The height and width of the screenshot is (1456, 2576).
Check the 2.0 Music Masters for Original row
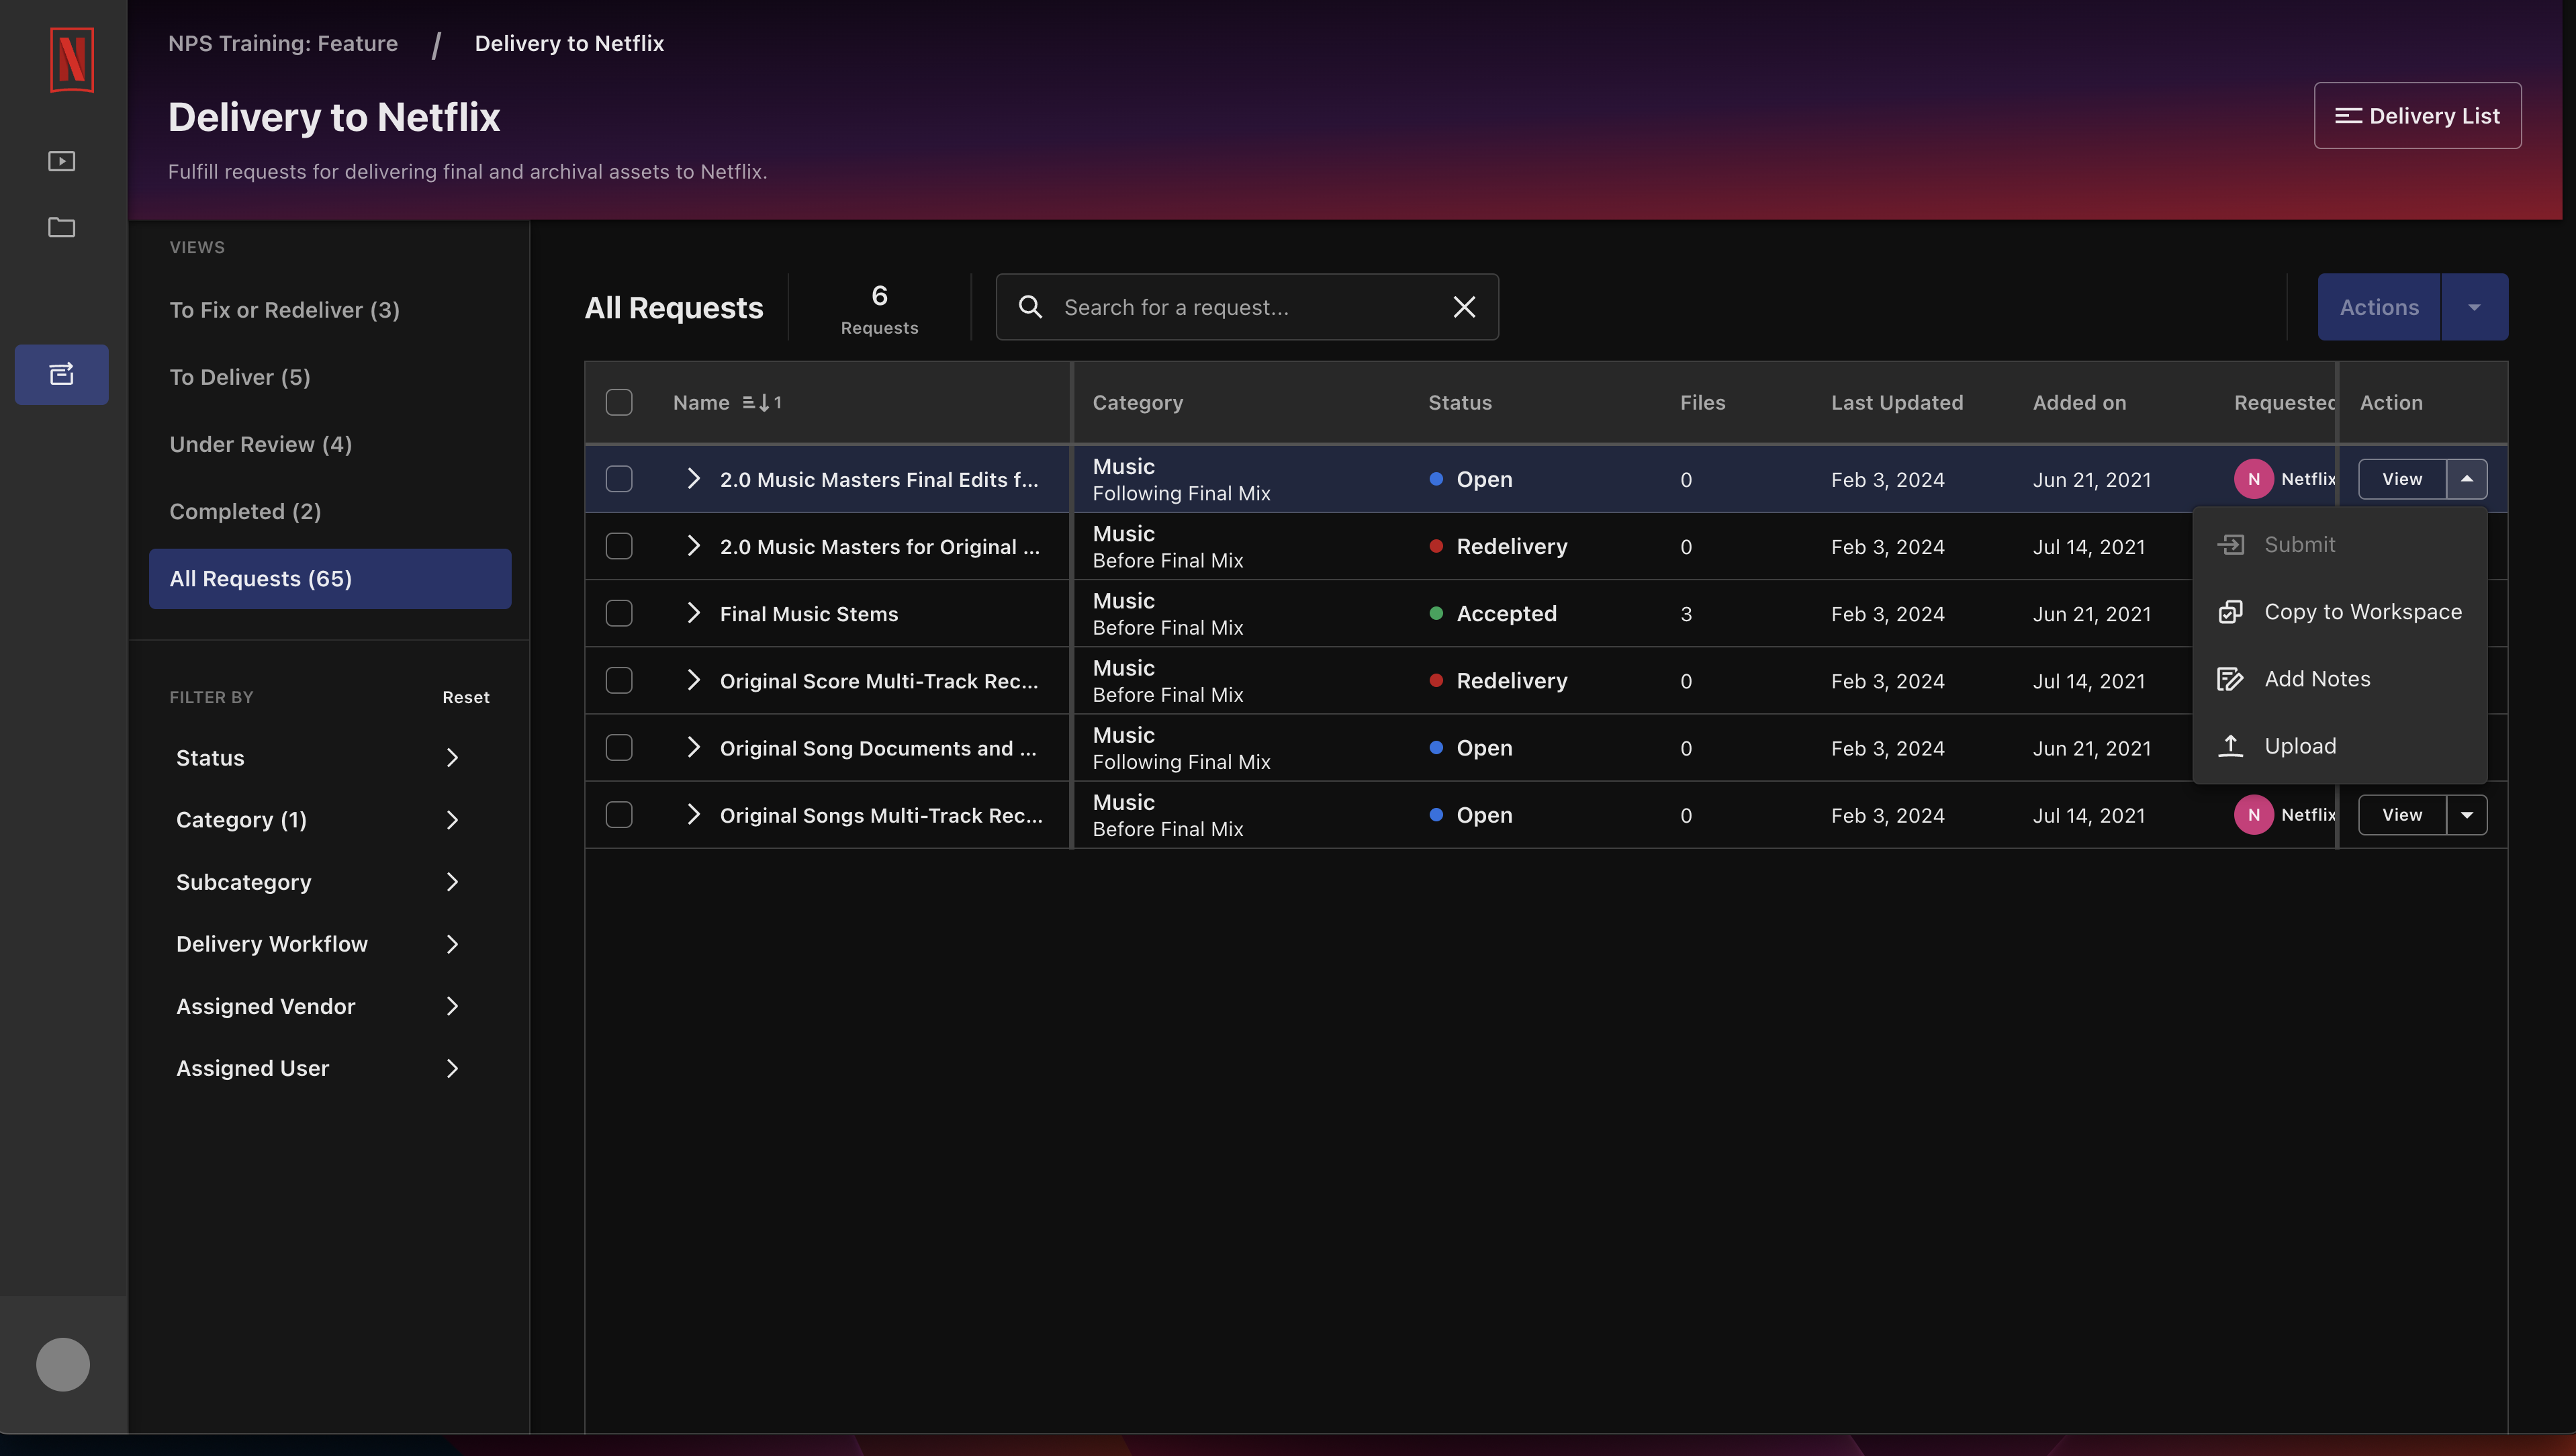[x=619, y=546]
